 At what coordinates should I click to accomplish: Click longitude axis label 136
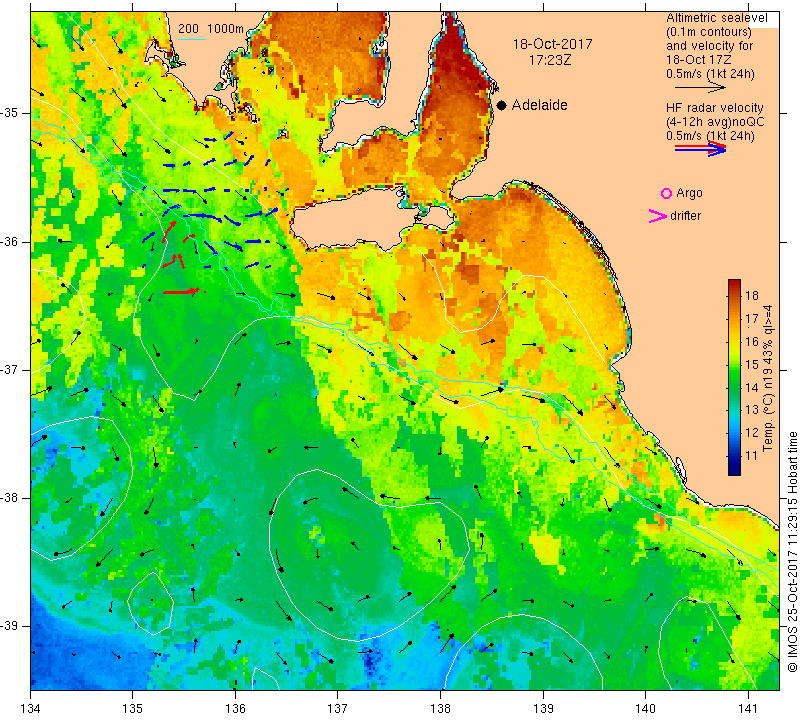pos(235,708)
